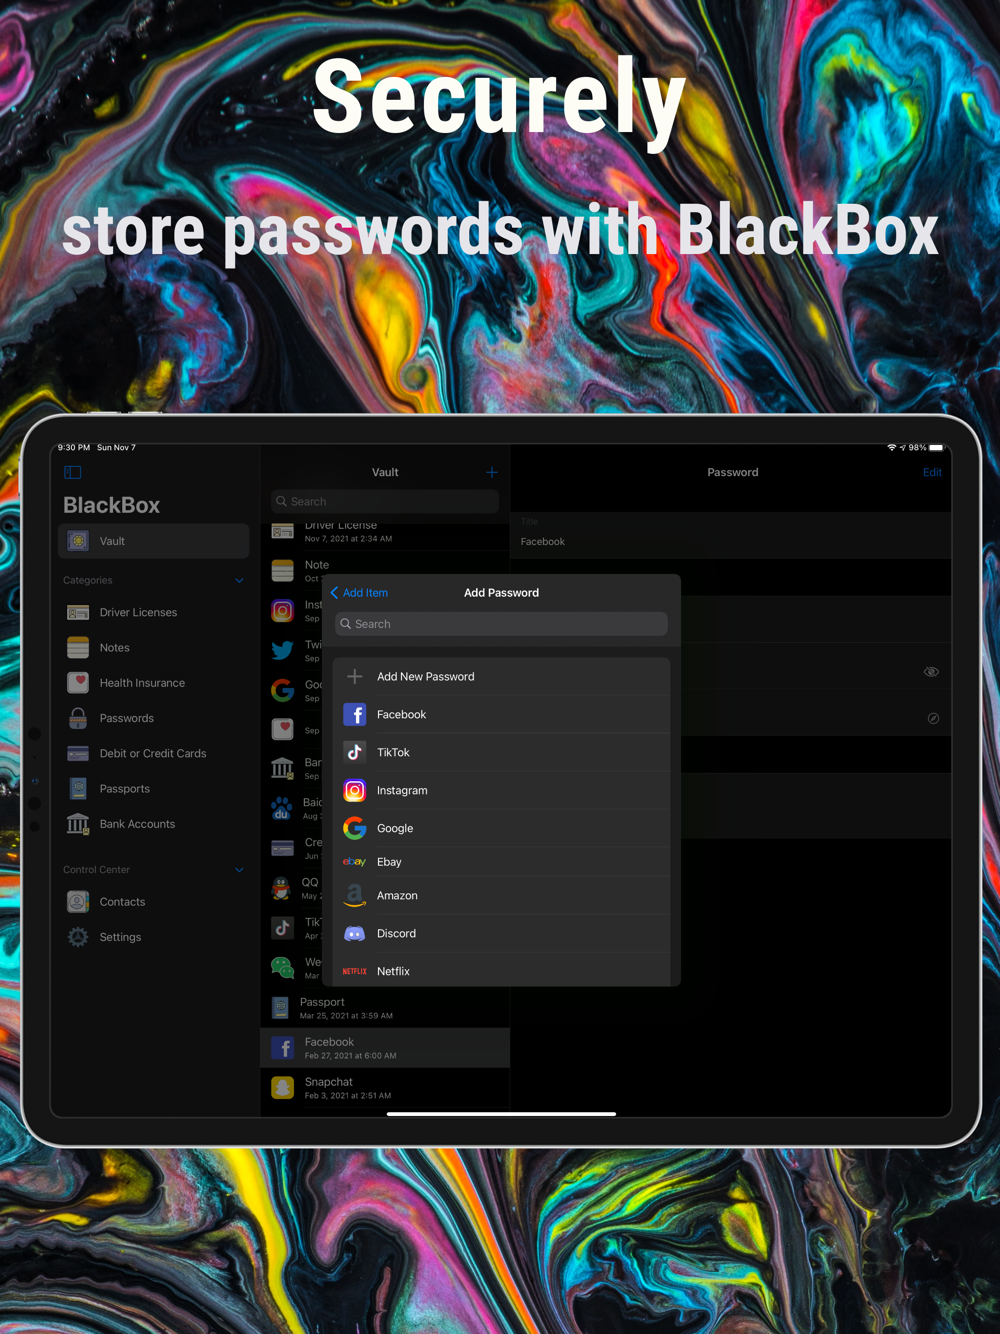This screenshot has width=1000, height=1334.
Task: Toggle the sidebar panel icon
Action: point(73,472)
